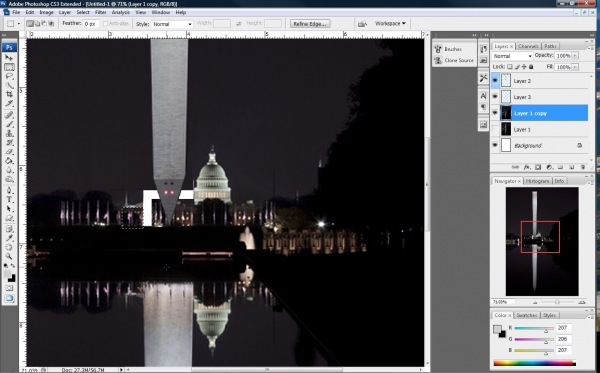Toggle lock transparent pixels
The height and width of the screenshot is (373, 600).
click(510, 67)
